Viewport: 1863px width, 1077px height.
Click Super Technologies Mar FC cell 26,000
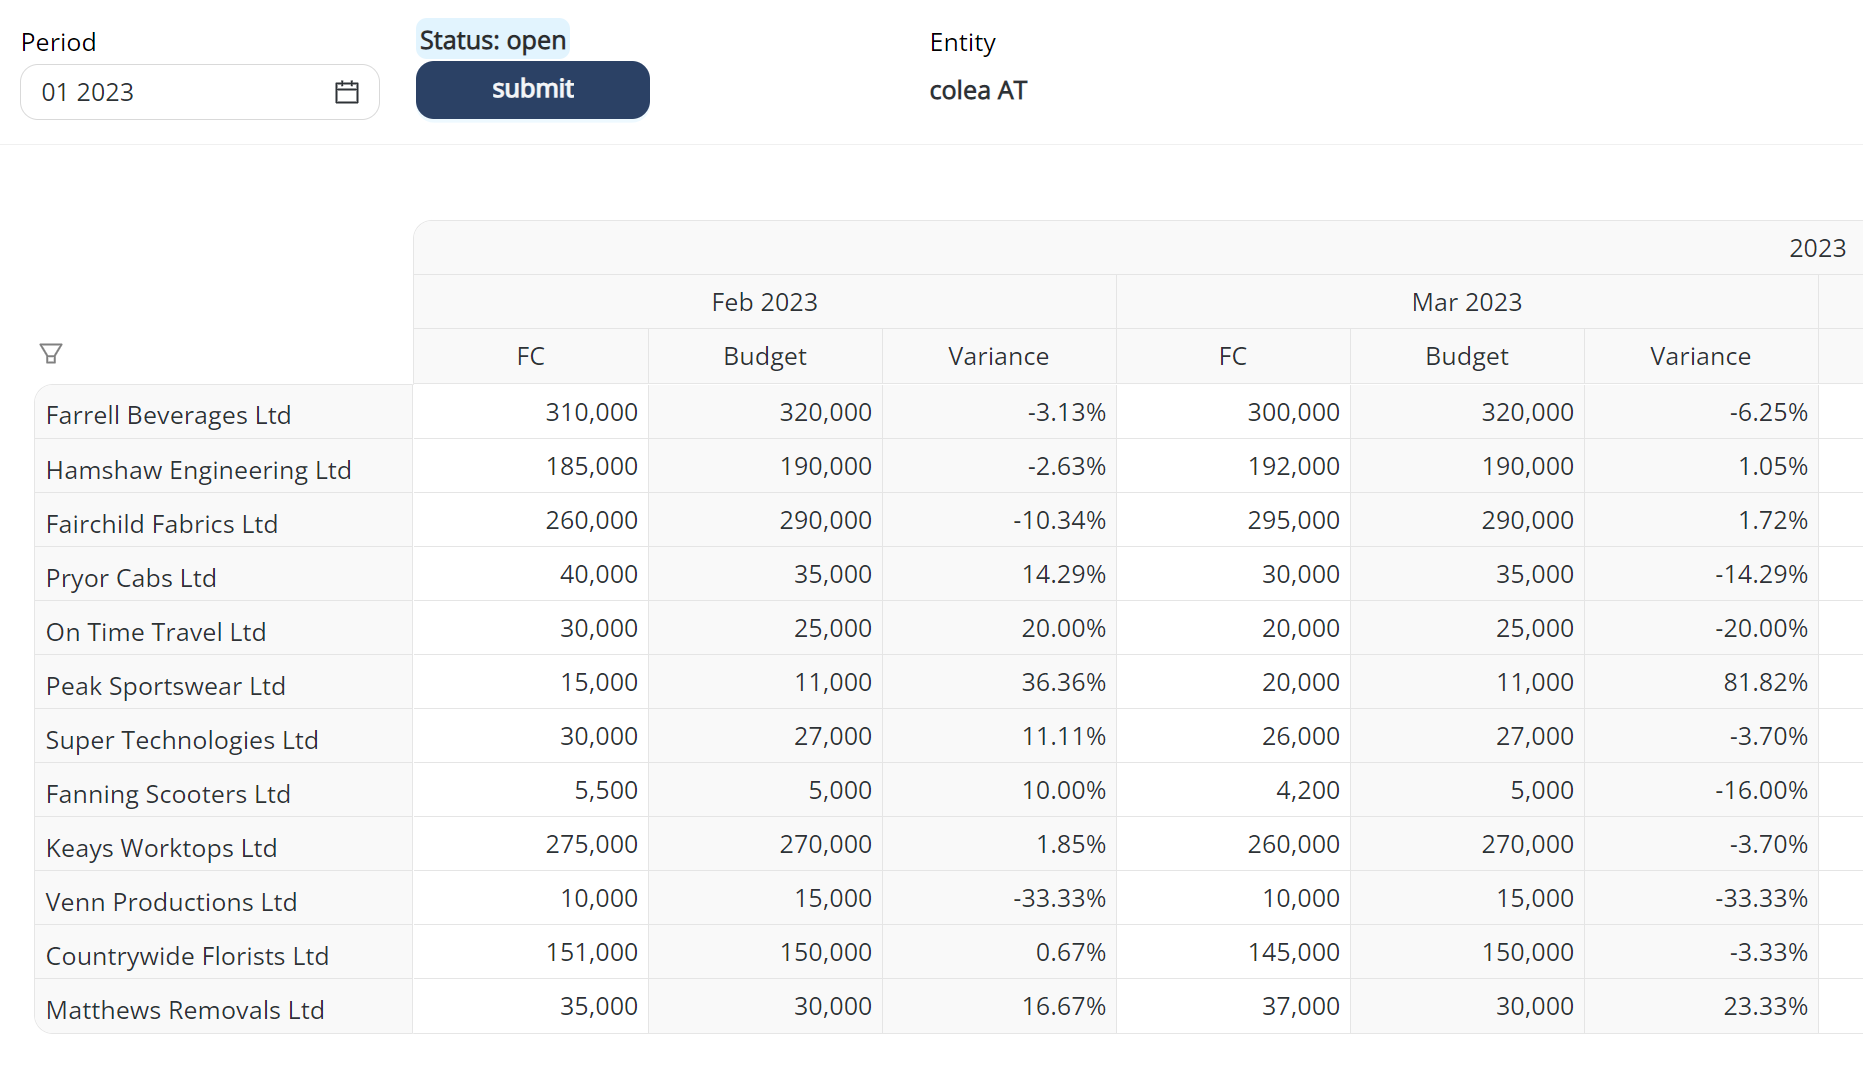coord(1233,736)
